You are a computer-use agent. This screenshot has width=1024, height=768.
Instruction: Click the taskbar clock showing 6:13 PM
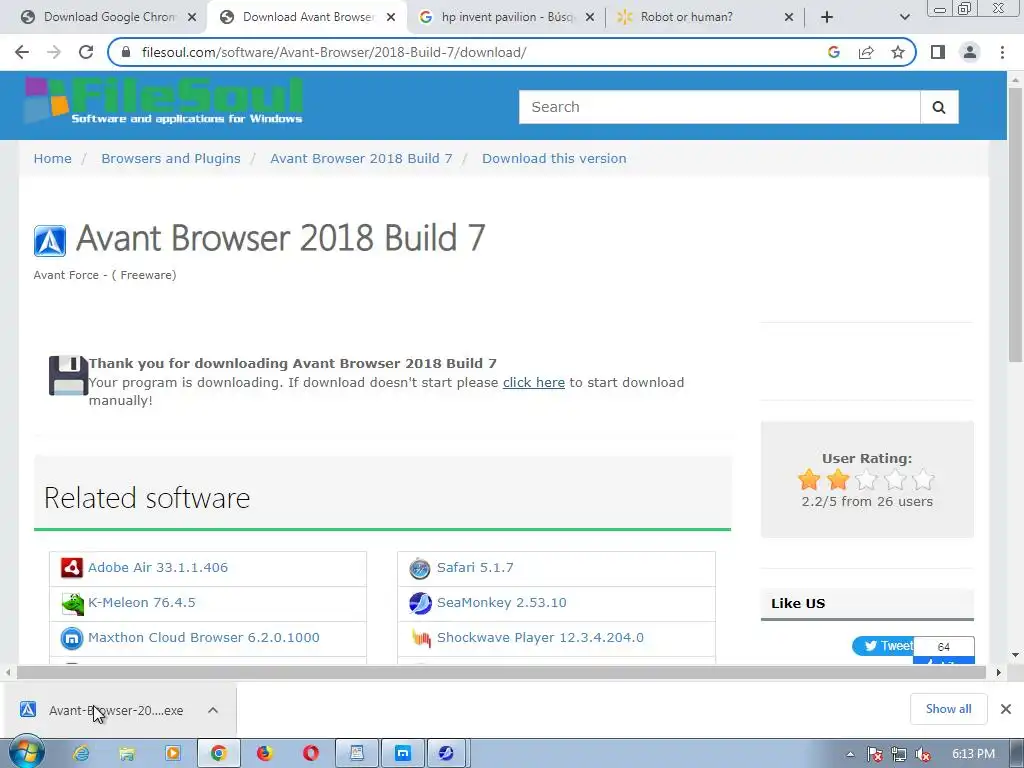click(973, 754)
